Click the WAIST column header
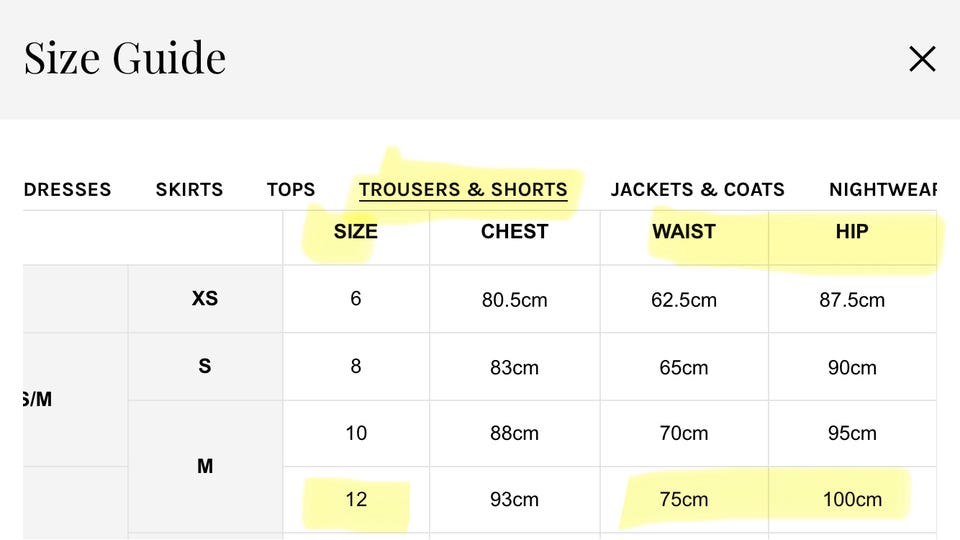 tap(684, 232)
